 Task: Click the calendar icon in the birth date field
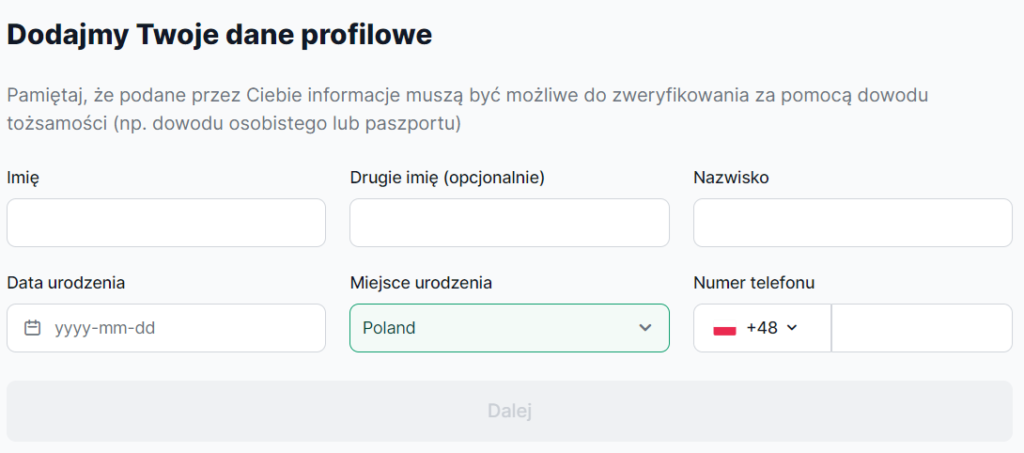[x=33, y=328]
